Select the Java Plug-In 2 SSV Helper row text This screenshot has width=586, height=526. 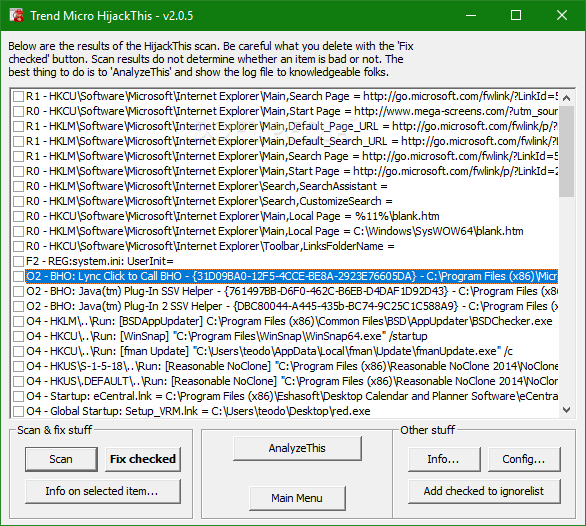pos(292,306)
